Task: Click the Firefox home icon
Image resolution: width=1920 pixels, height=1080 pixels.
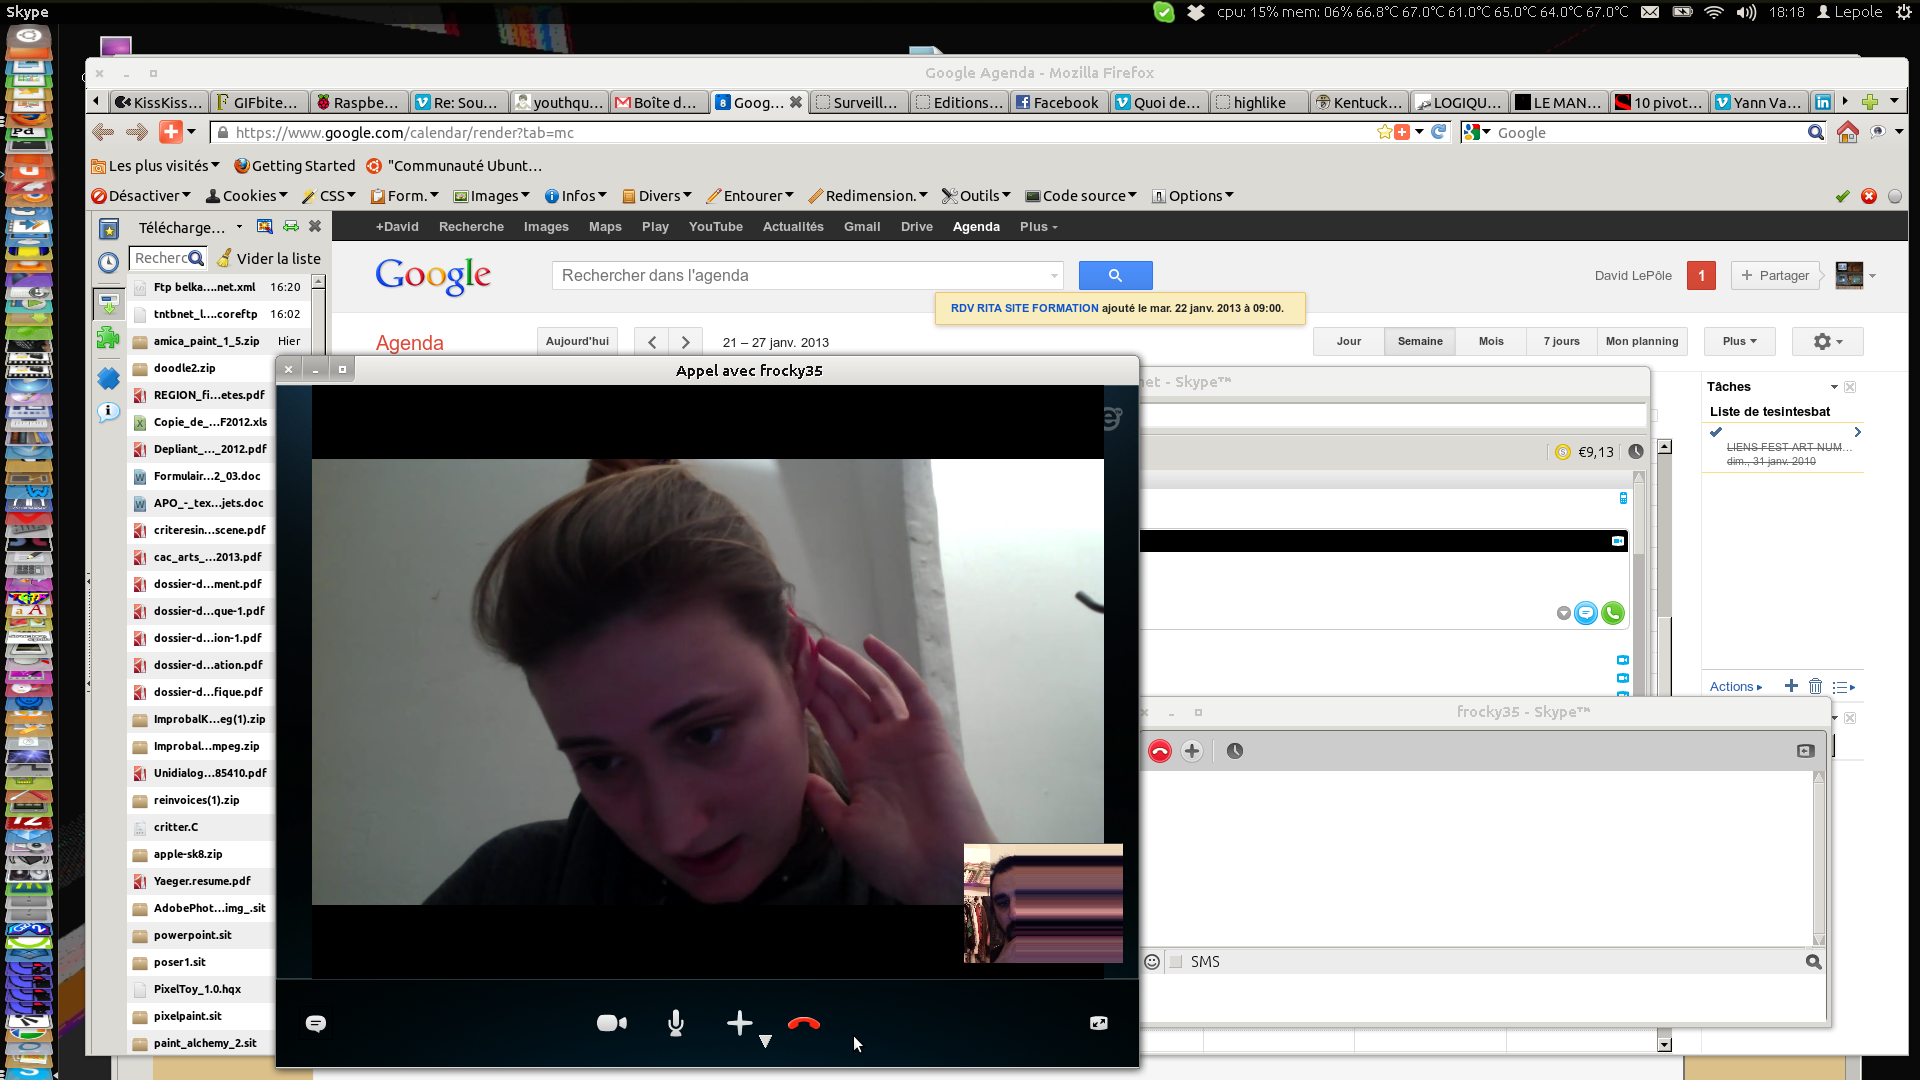Action: tap(1848, 132)
